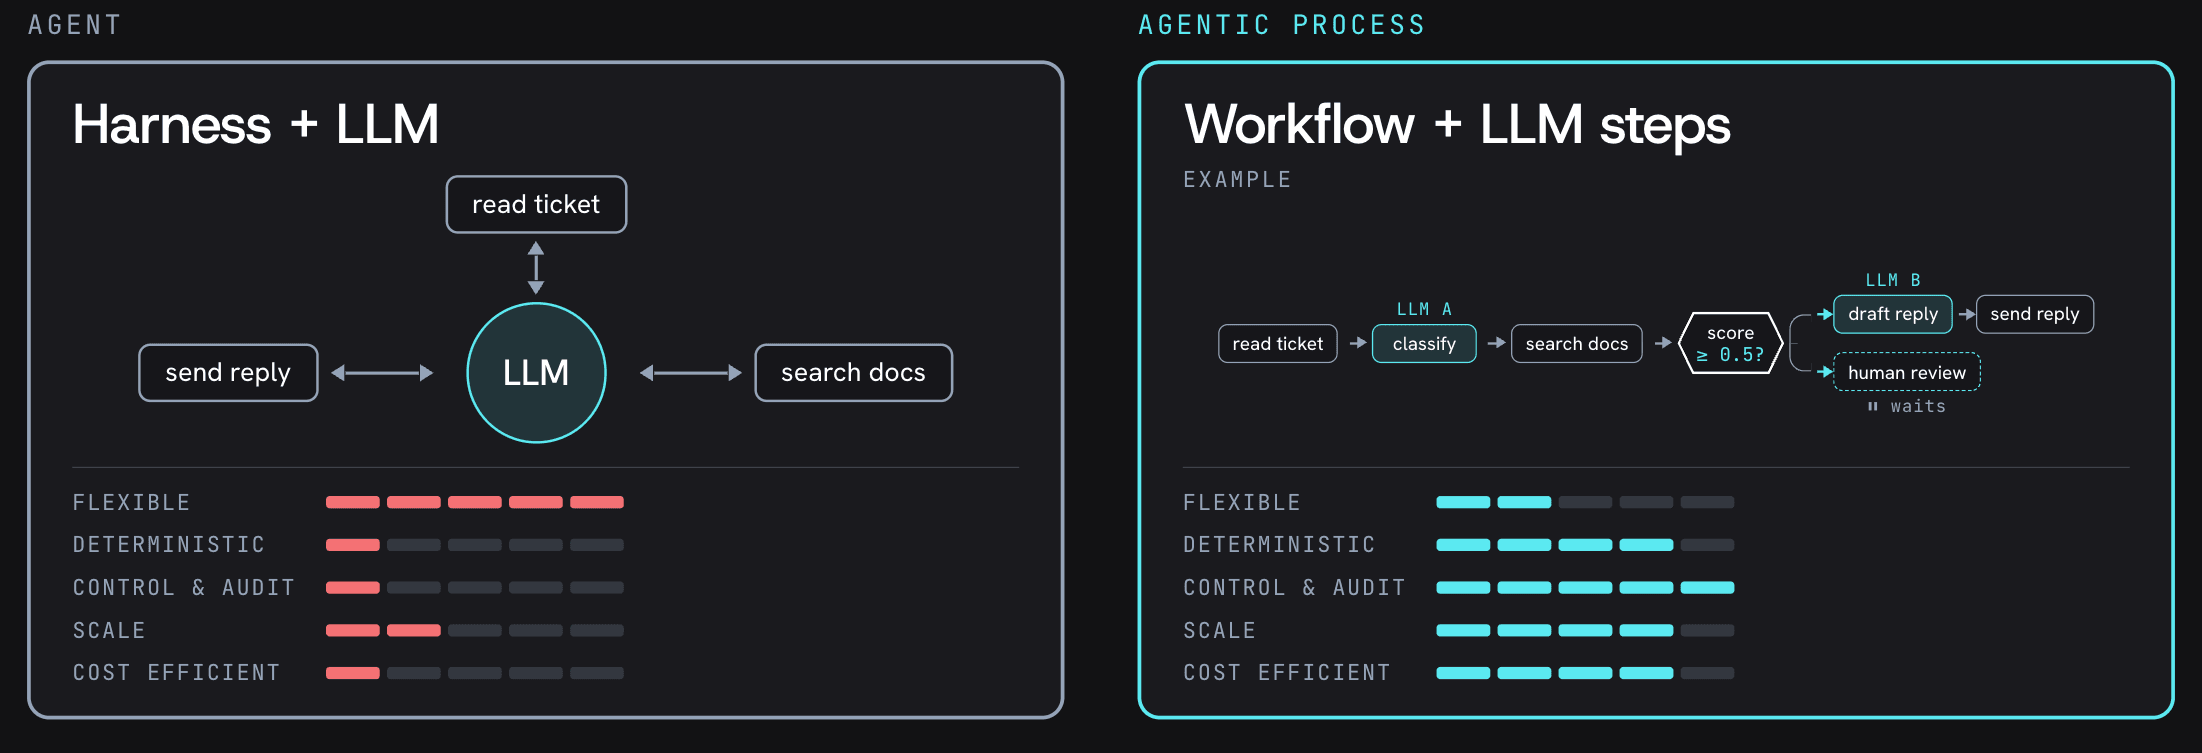2202x753 pixels.
Task: Click the search docs box in Harness panel
Action: pos(853,373)
